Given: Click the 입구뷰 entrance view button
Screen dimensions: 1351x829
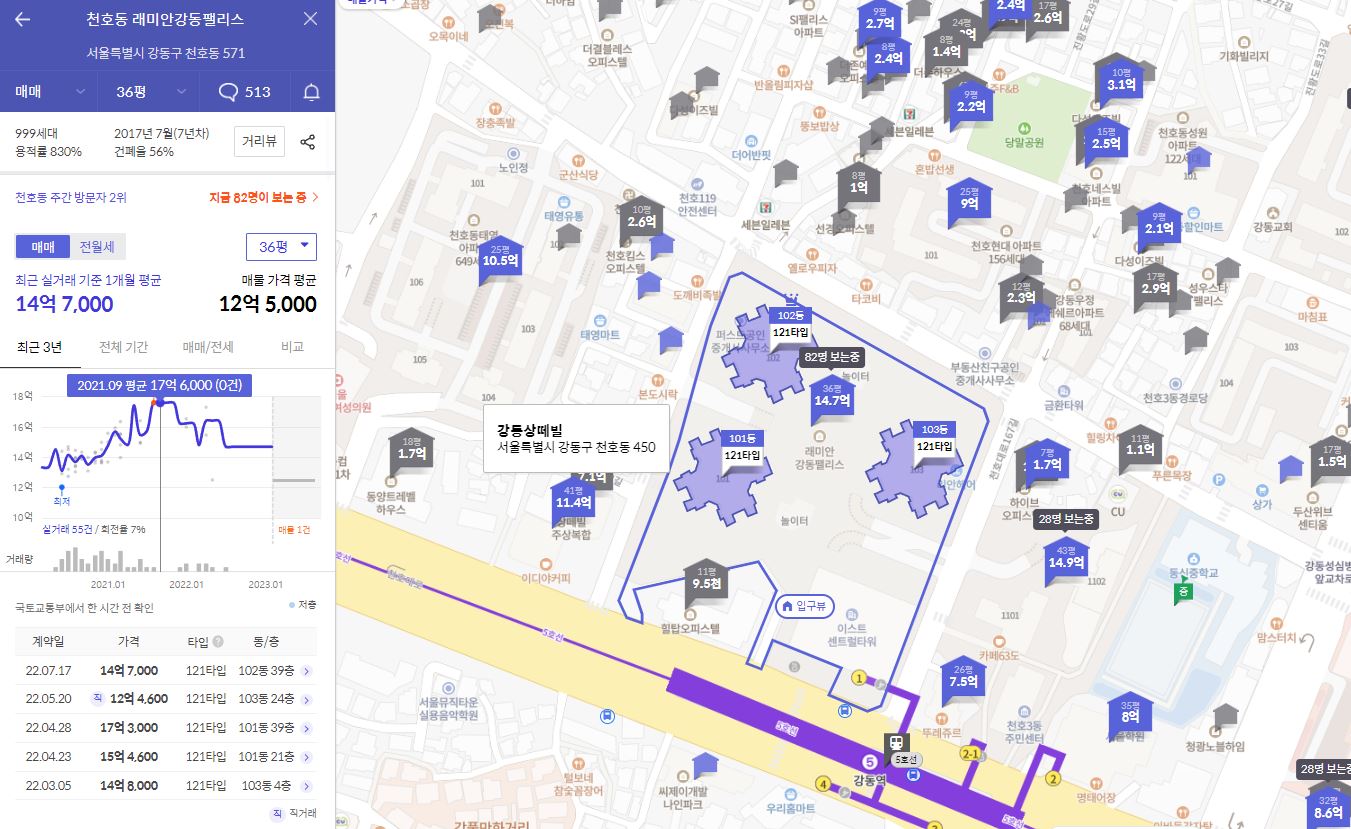Looking at the screenshot, I should click(x=806, y=606).
